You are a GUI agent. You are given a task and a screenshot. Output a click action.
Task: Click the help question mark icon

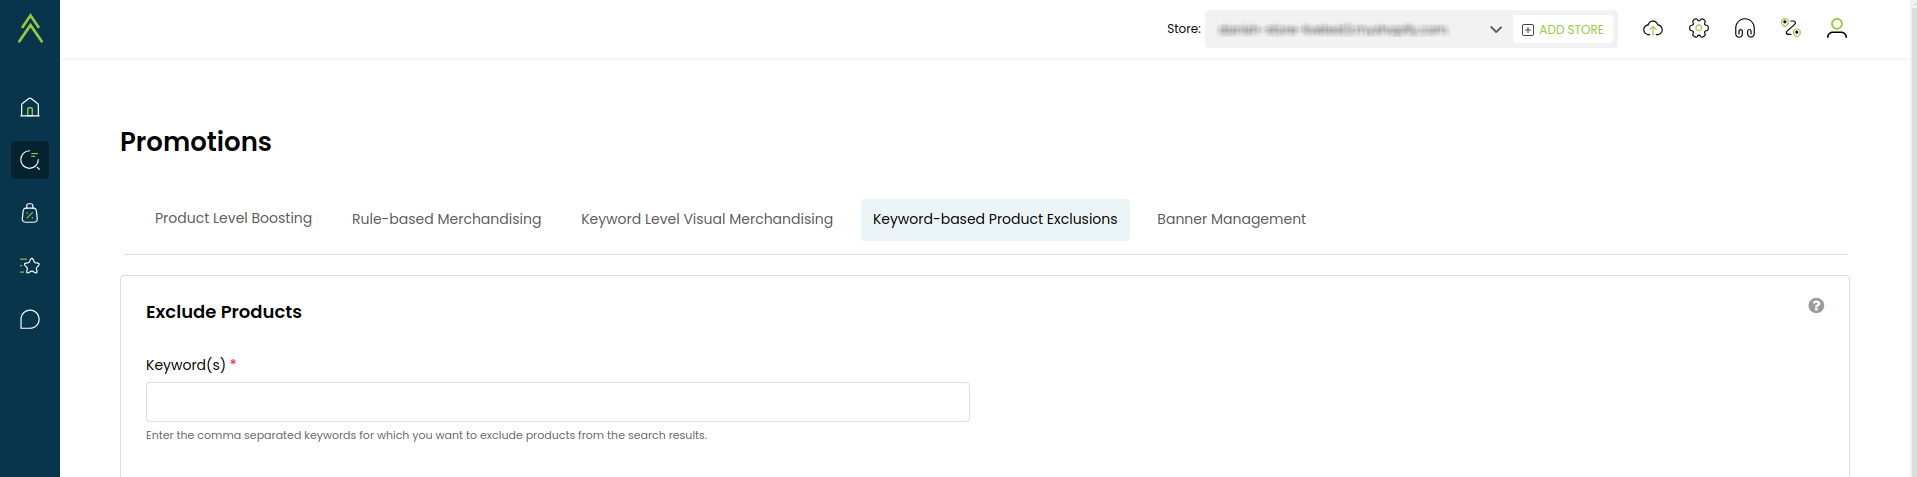[x=1816, y=306]
